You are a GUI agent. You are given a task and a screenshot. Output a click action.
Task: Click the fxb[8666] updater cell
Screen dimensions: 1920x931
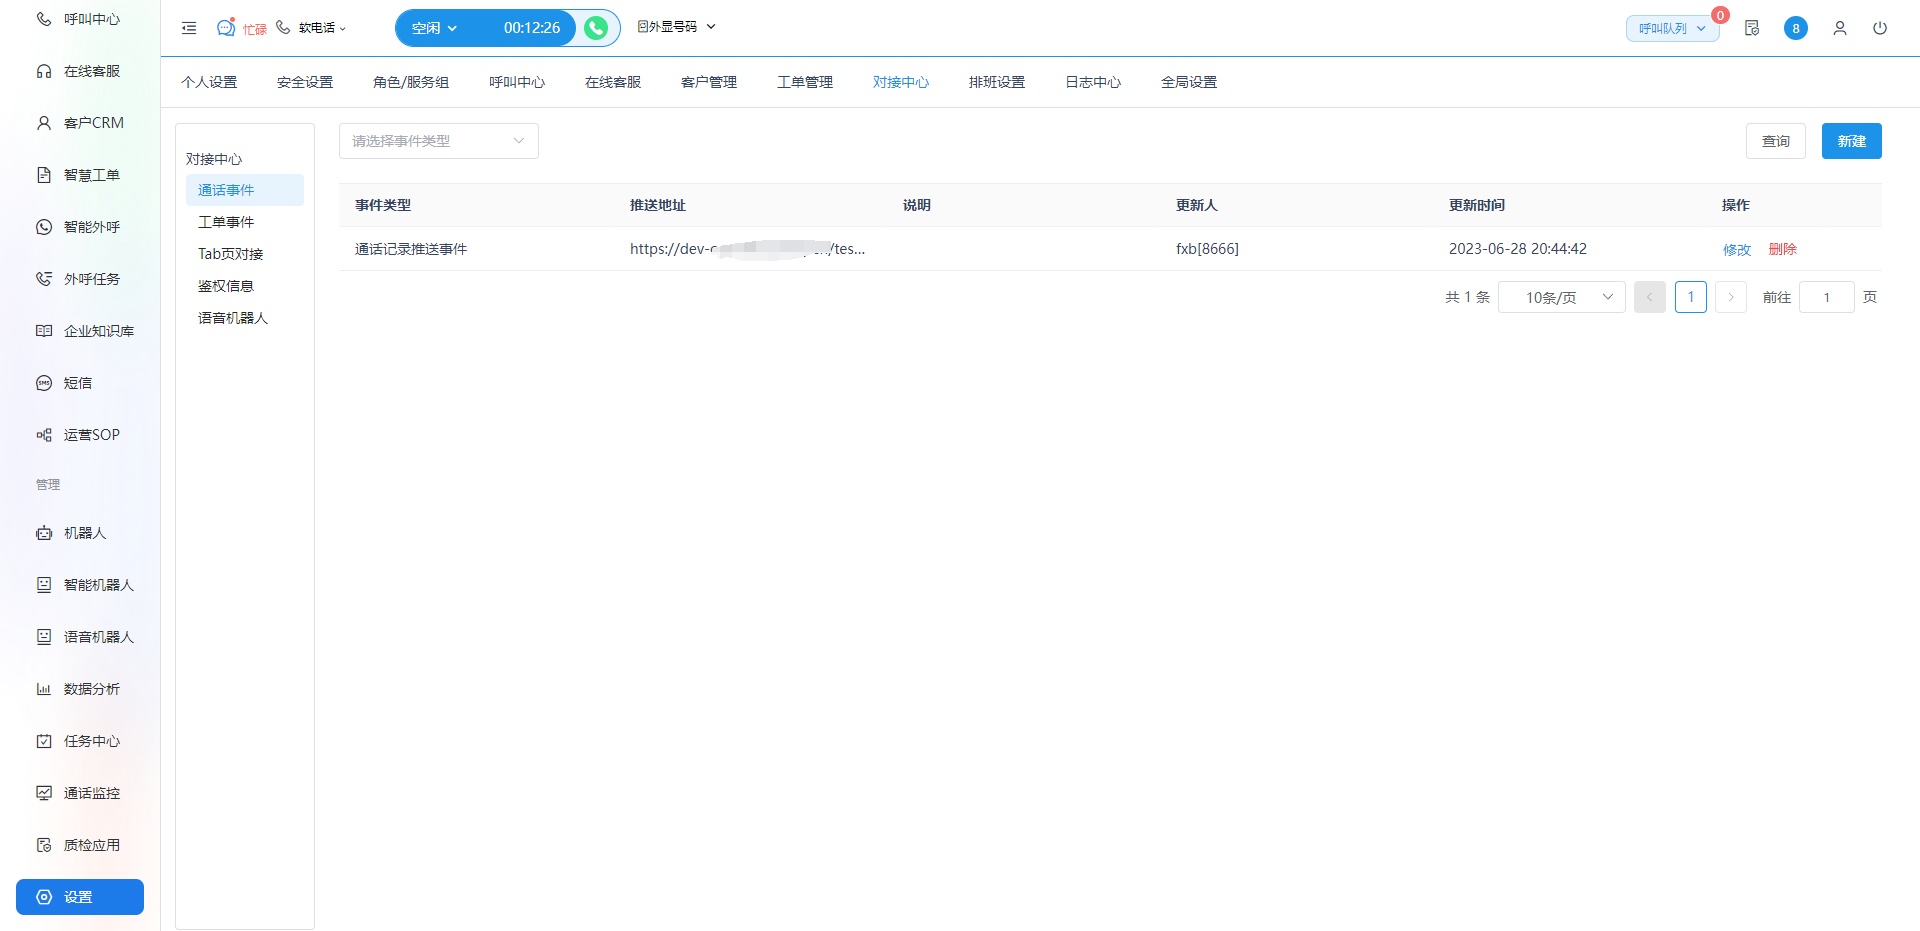(x=1207, y=249)
